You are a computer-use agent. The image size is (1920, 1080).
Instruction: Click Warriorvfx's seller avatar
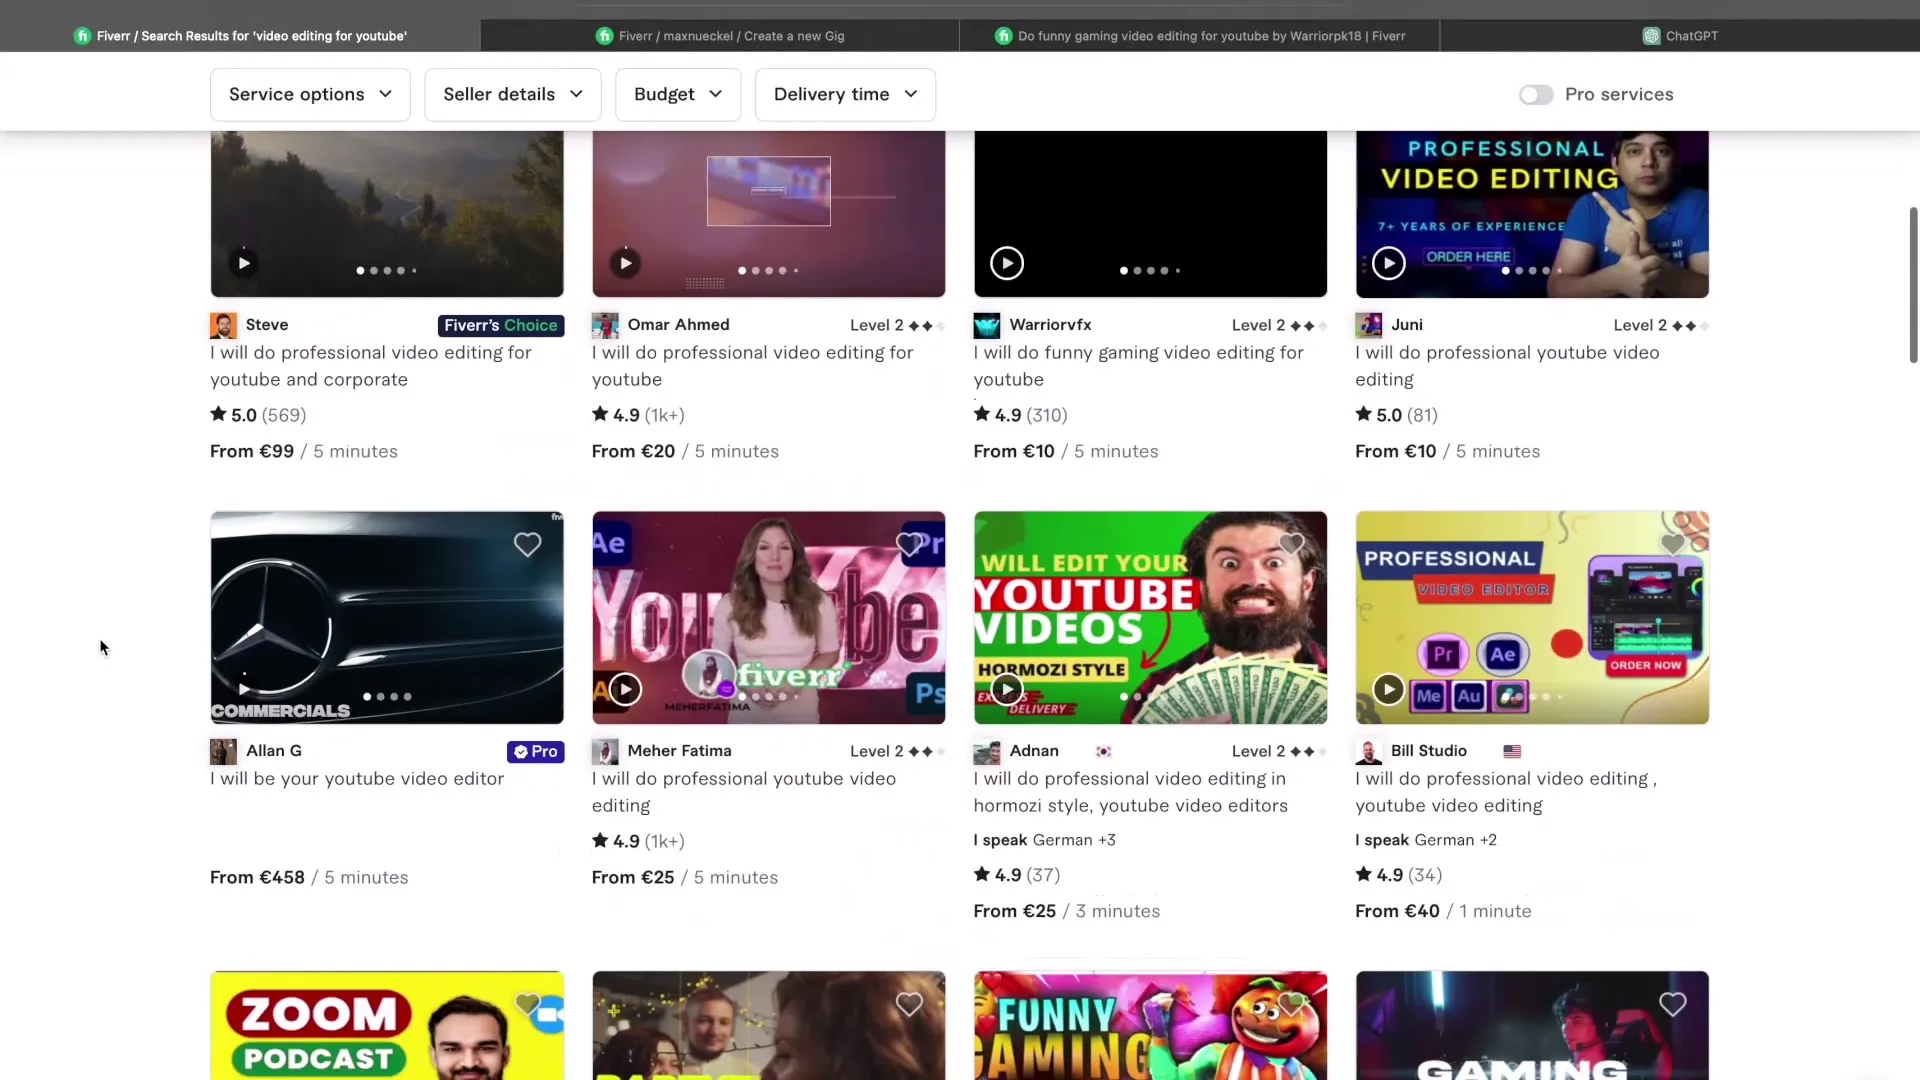pos(987,325)
